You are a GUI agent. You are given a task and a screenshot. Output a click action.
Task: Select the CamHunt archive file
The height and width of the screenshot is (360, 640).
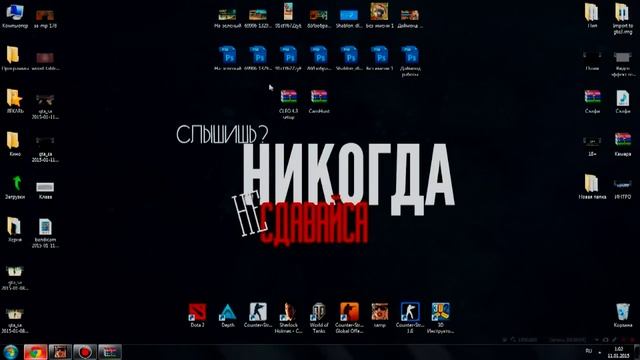319,102
